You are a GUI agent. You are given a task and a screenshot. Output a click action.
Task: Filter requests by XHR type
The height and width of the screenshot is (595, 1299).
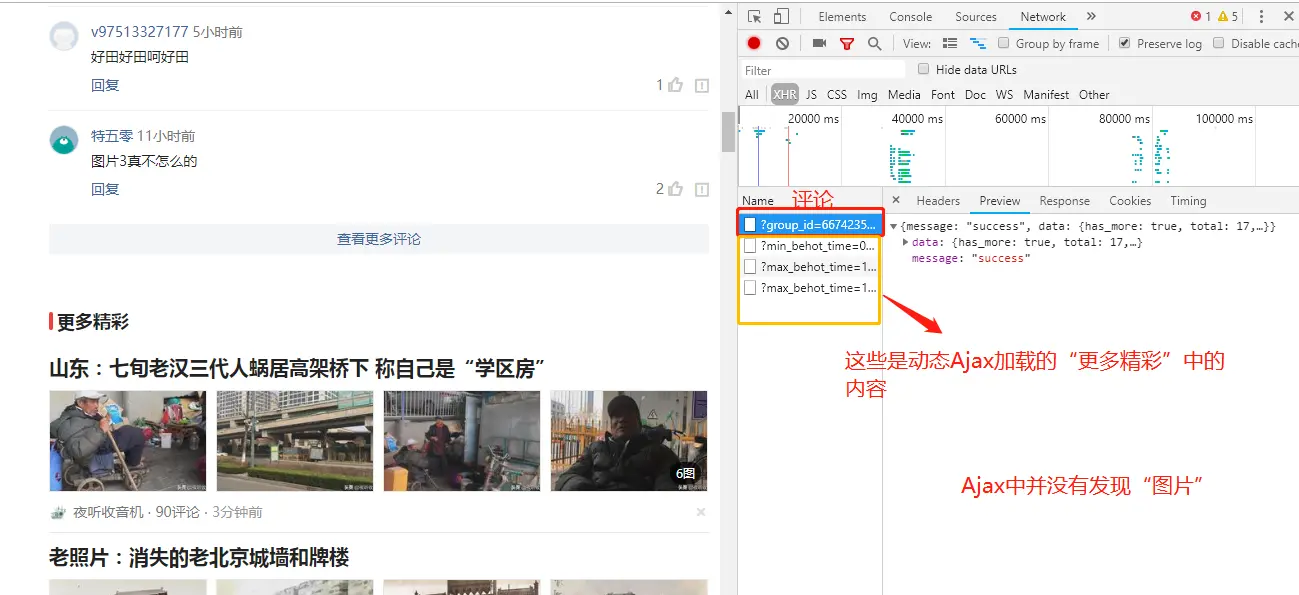(785, 95)
